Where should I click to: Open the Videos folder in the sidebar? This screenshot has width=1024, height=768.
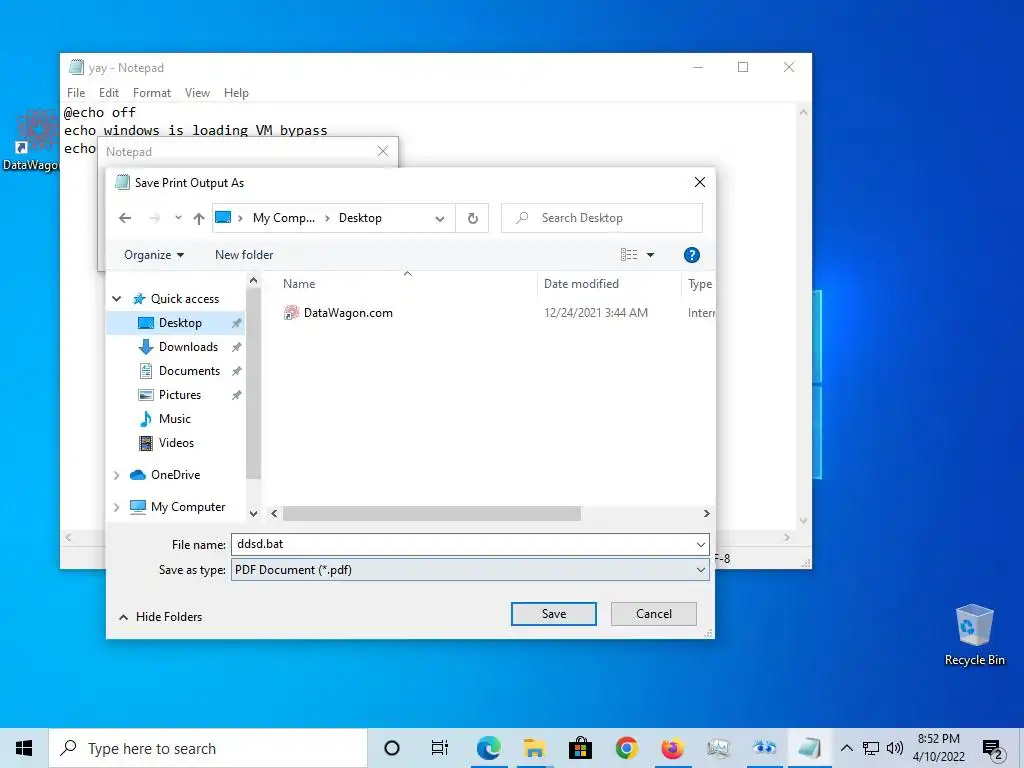click(176, 443)
